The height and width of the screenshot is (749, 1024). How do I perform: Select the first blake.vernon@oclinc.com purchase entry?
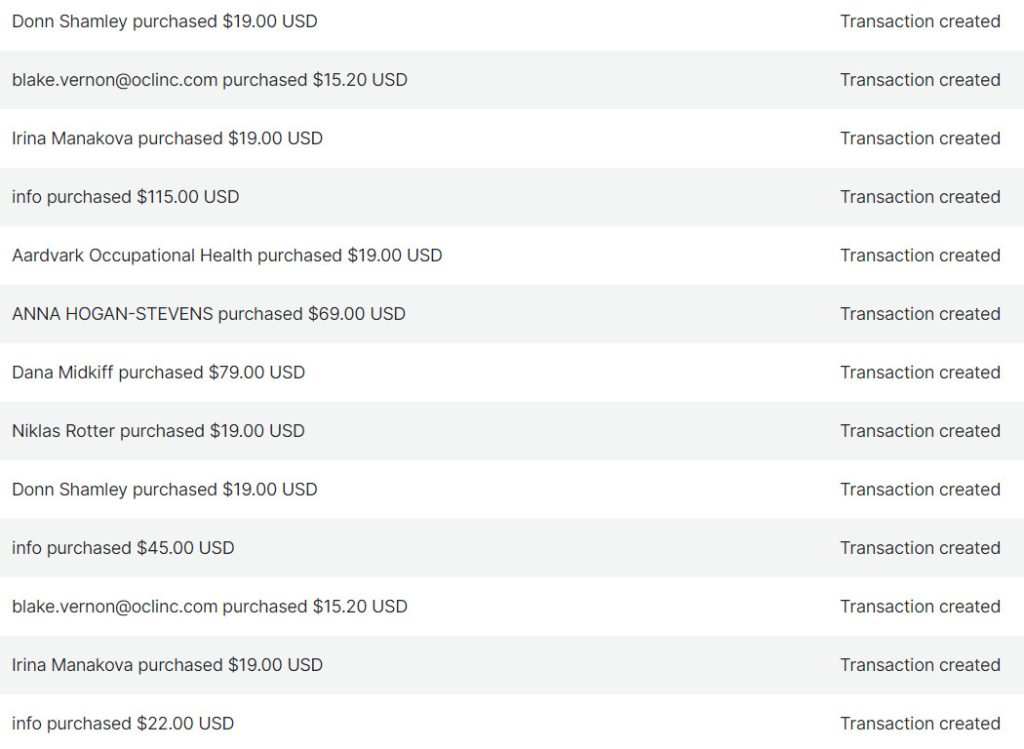pos(209,80)
